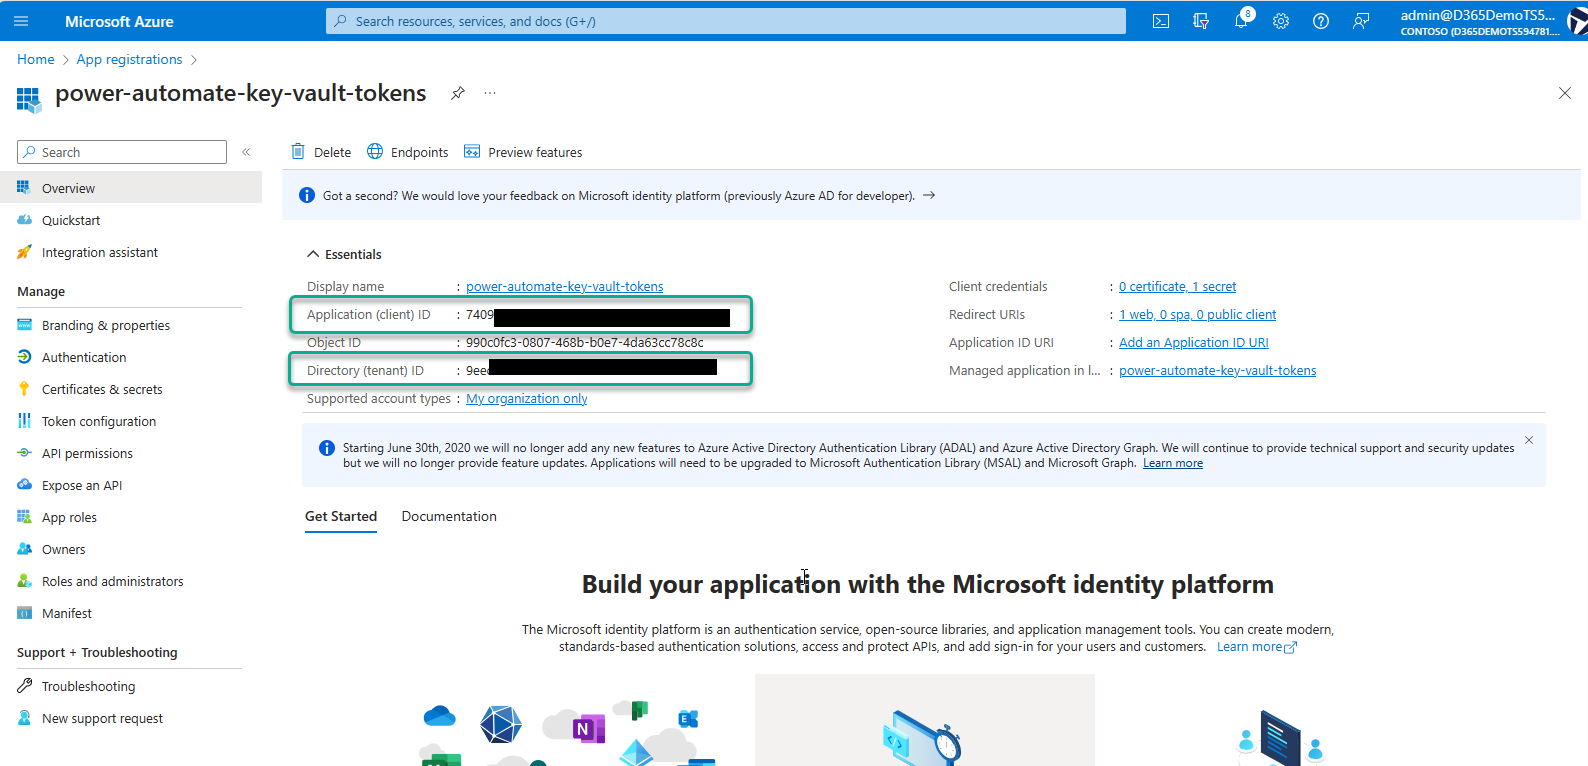Collapse the left navigation menu
The height and width of the screenshot is (766, 1588).
pyautogui.click(x=246, y=152)
